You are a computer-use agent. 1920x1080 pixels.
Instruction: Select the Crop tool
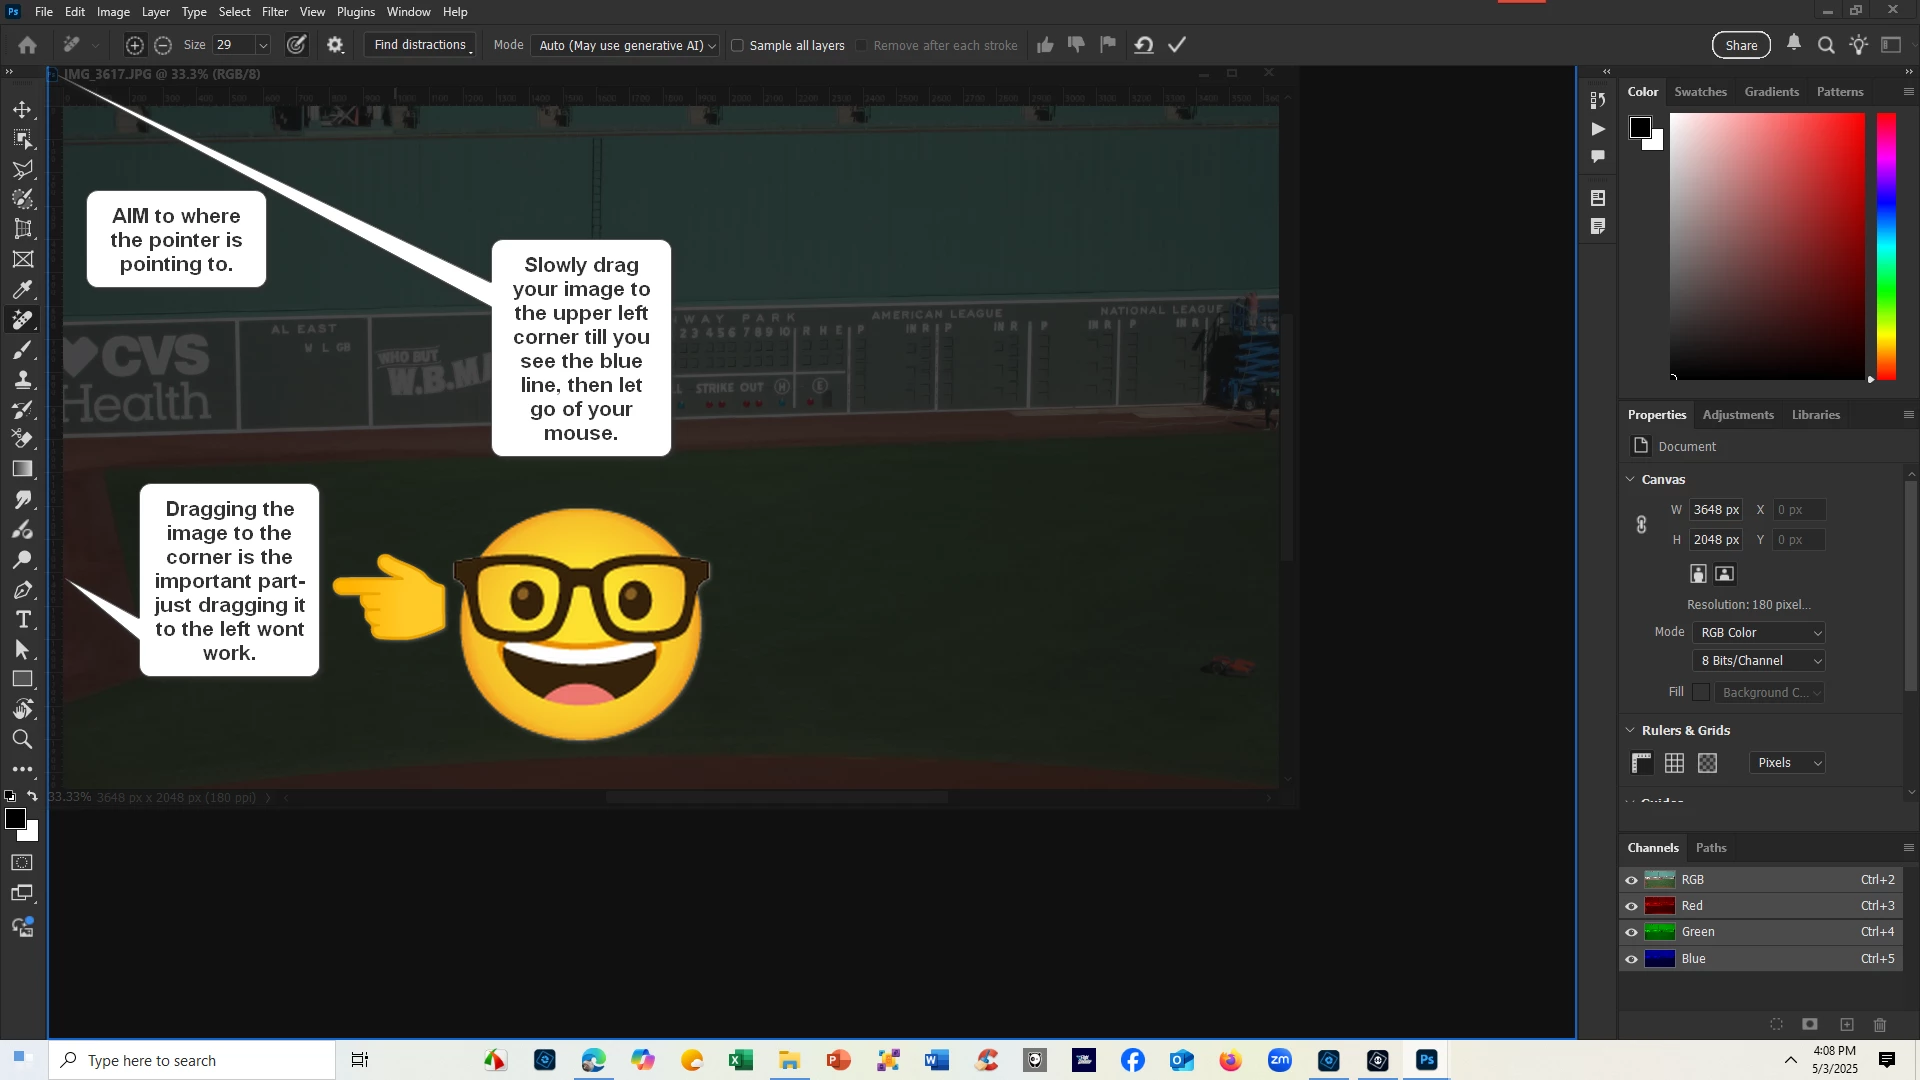23,229
